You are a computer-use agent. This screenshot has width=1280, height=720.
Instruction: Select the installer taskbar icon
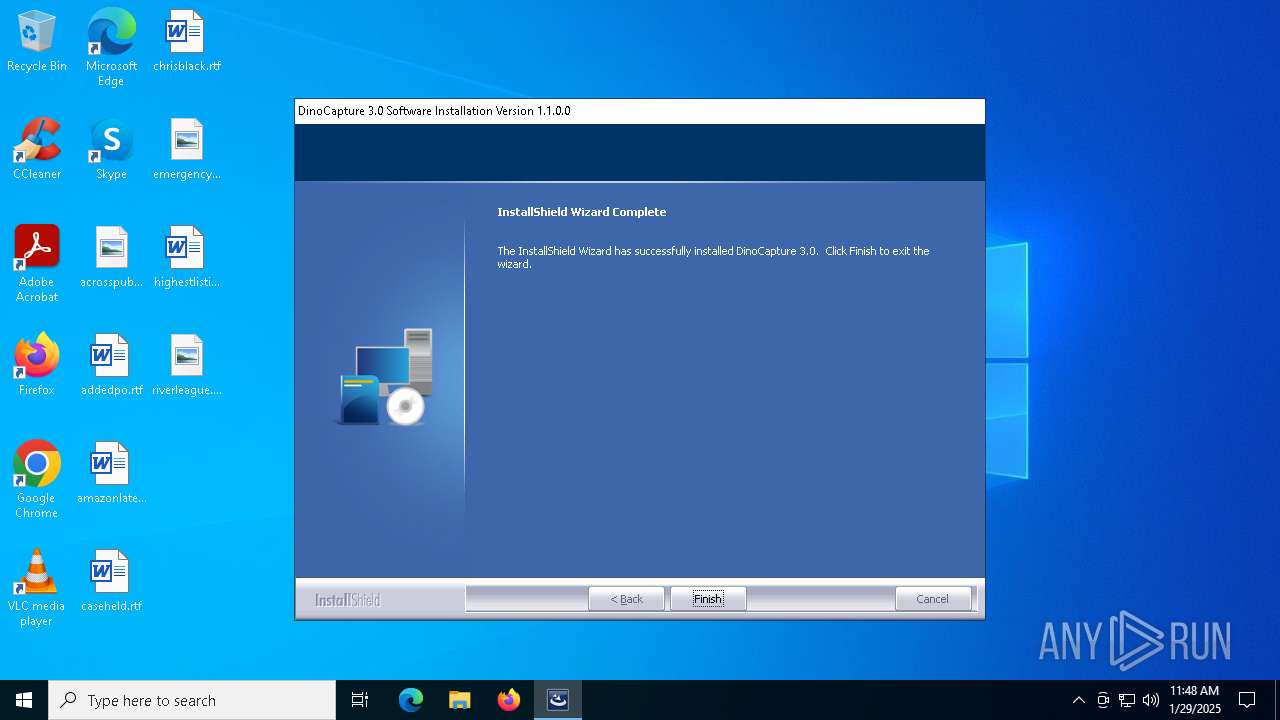point(558,700)
